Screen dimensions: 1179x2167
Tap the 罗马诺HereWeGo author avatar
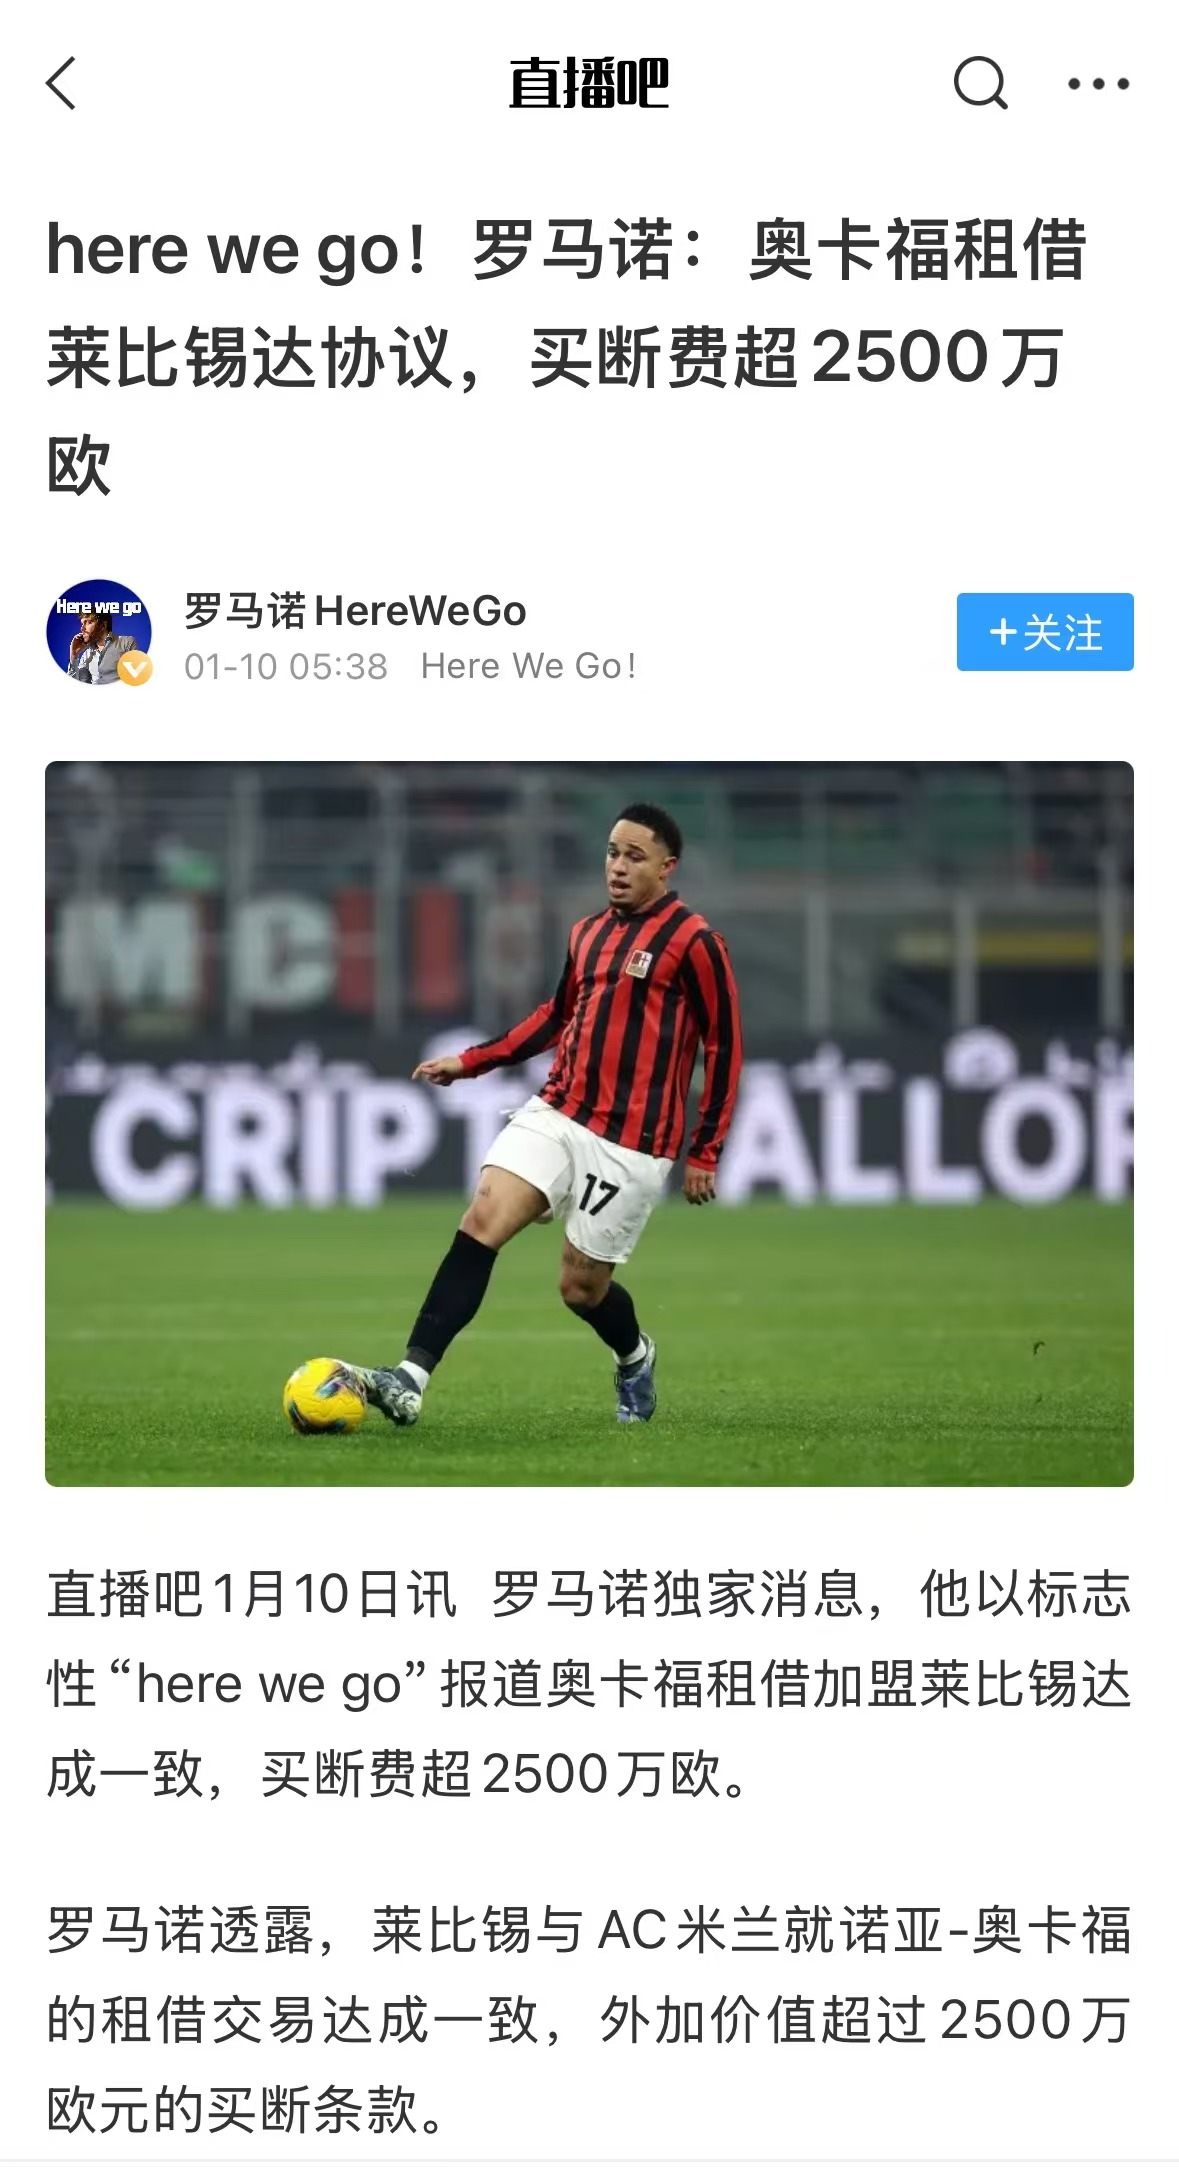click(98, 632)
